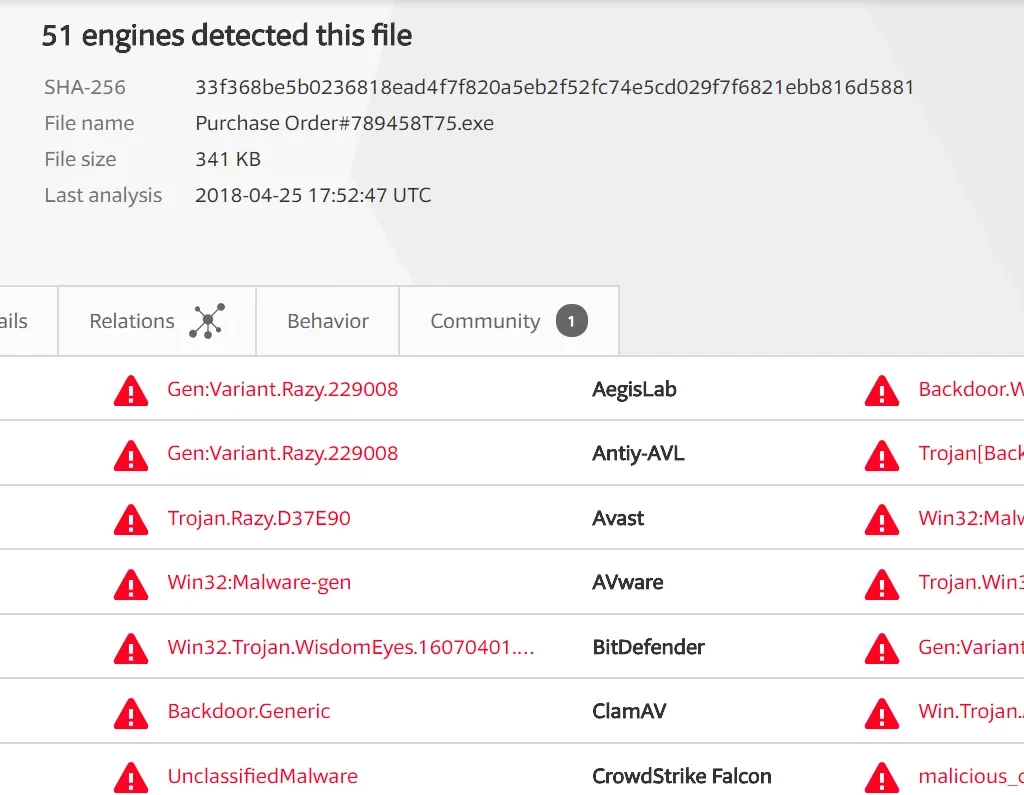Screen dimensions: 1024x795
Task: Click the 'Last analysis' field label
Action: 103,195
